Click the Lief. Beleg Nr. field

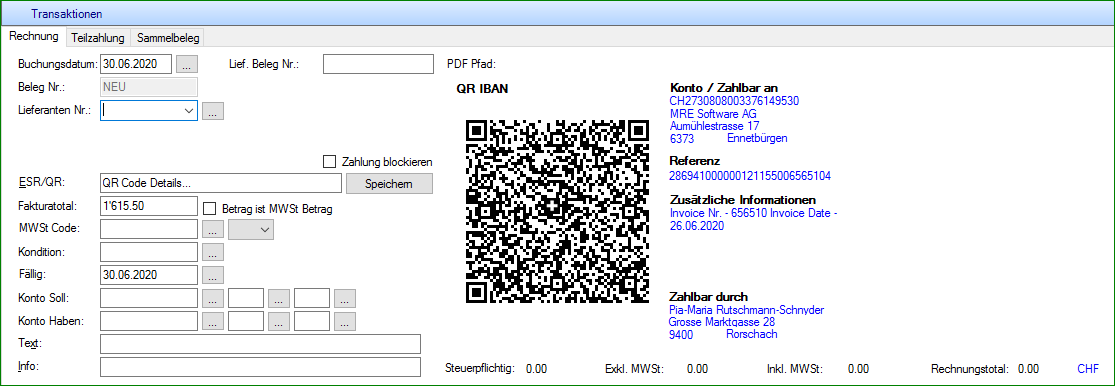coord(378,64)
